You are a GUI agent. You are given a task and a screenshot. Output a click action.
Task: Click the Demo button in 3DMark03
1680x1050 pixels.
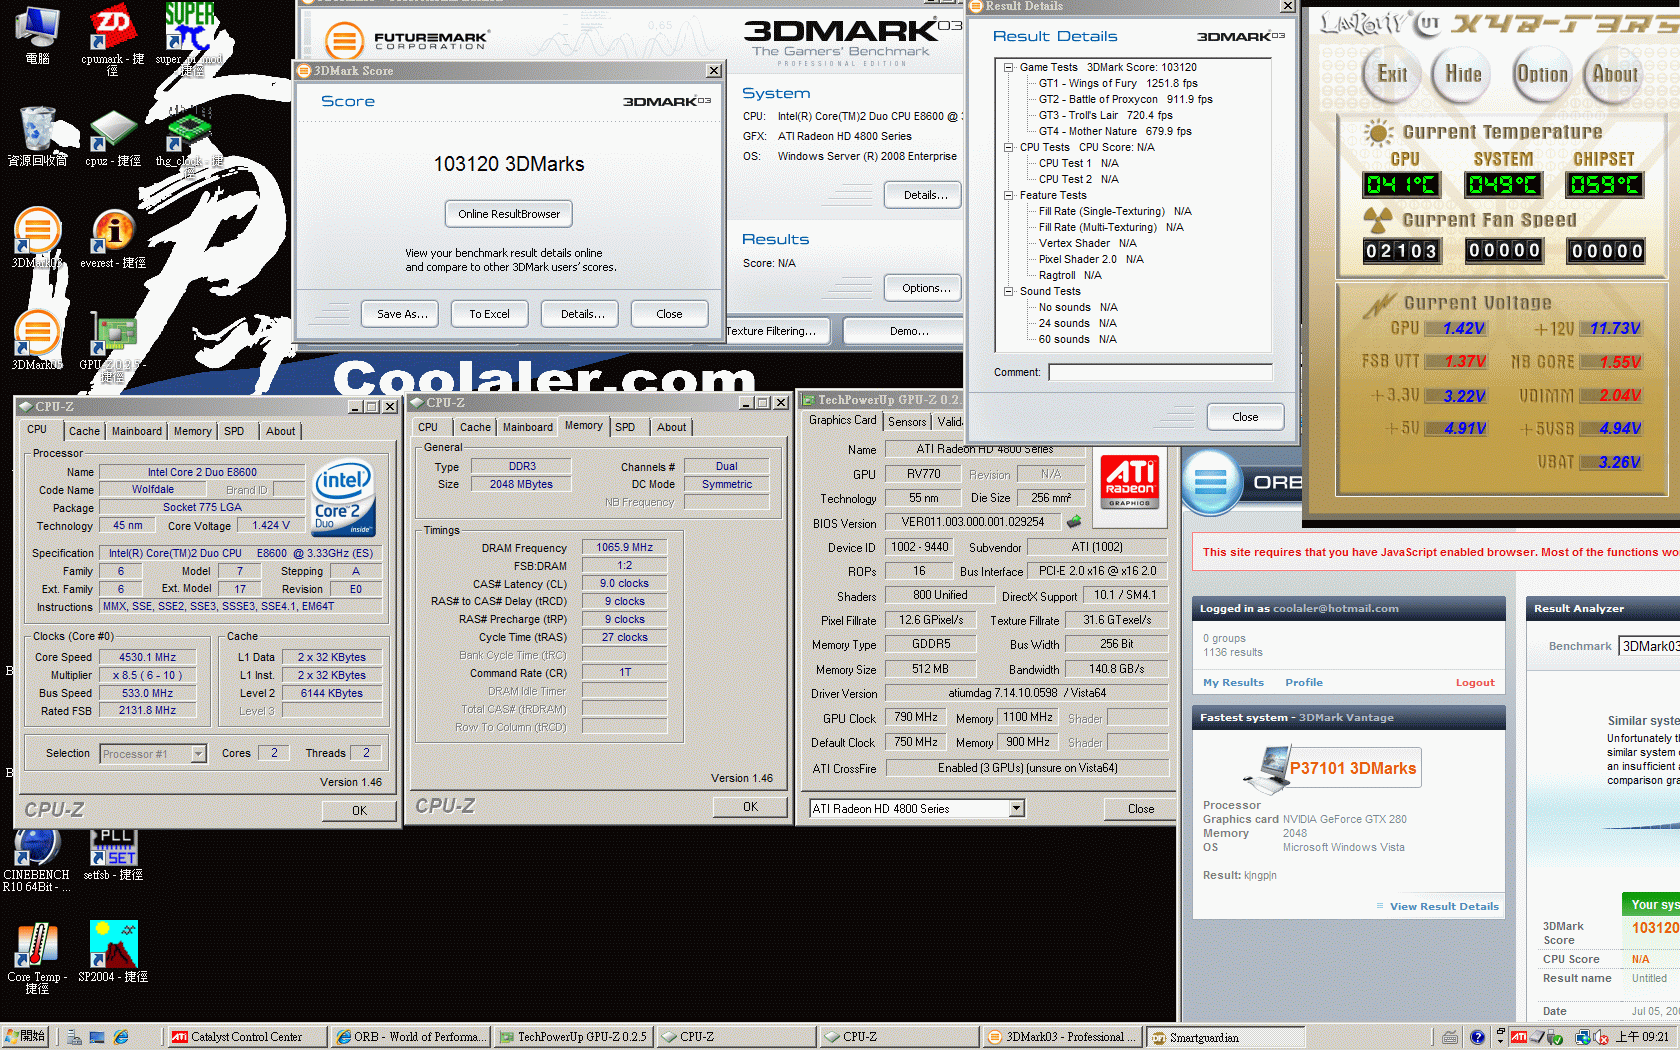click(x=904, y=331)
